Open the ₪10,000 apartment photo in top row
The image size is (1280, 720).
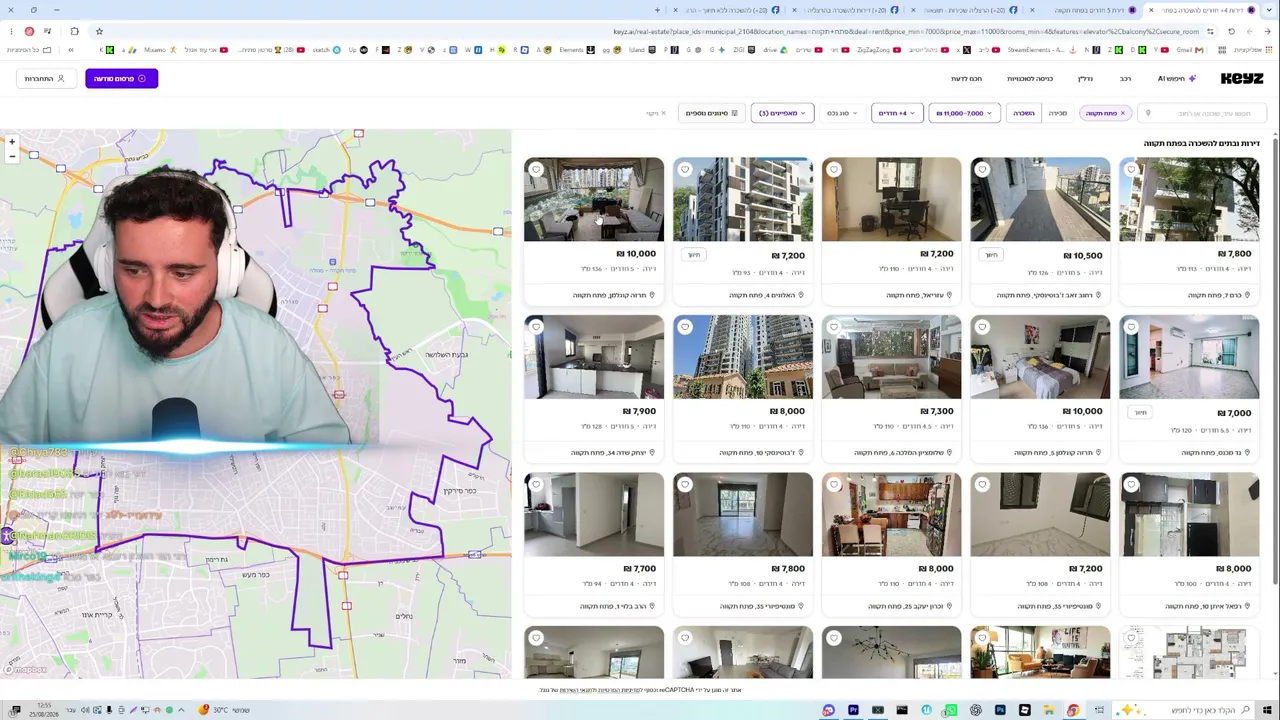[x=594, y=199]
